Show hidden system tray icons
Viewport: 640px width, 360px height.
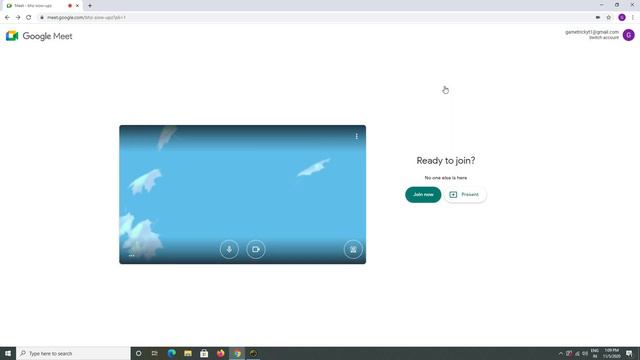(x=560, y=353)
